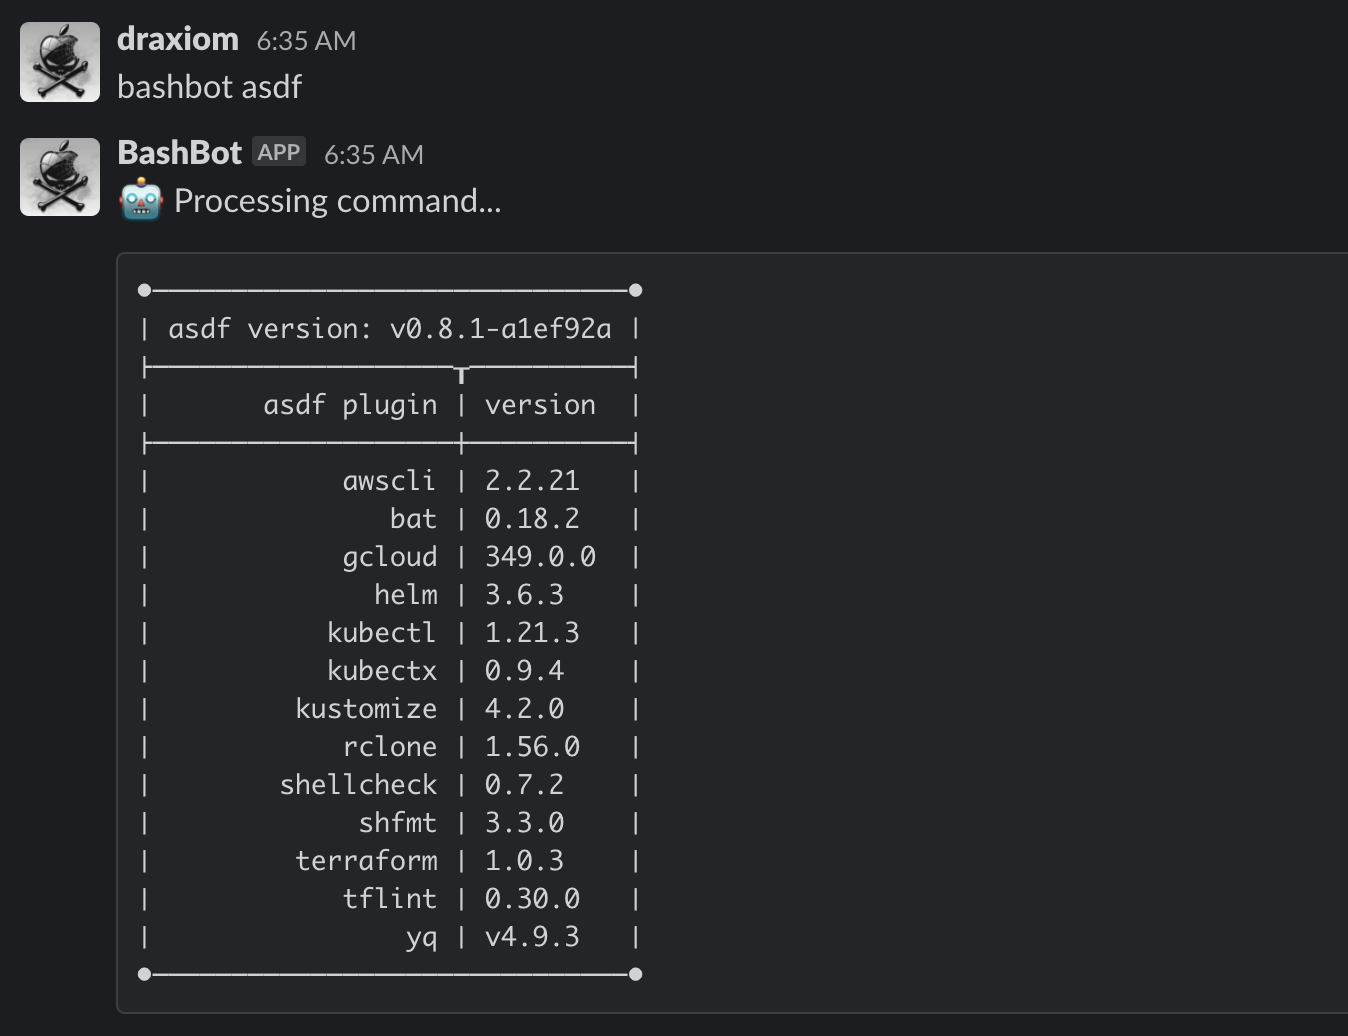Image resolution: width=1348 pixels, height=1036 pixels.
Task: Open BashBot's skull avatar
Action: click(60, 177)
